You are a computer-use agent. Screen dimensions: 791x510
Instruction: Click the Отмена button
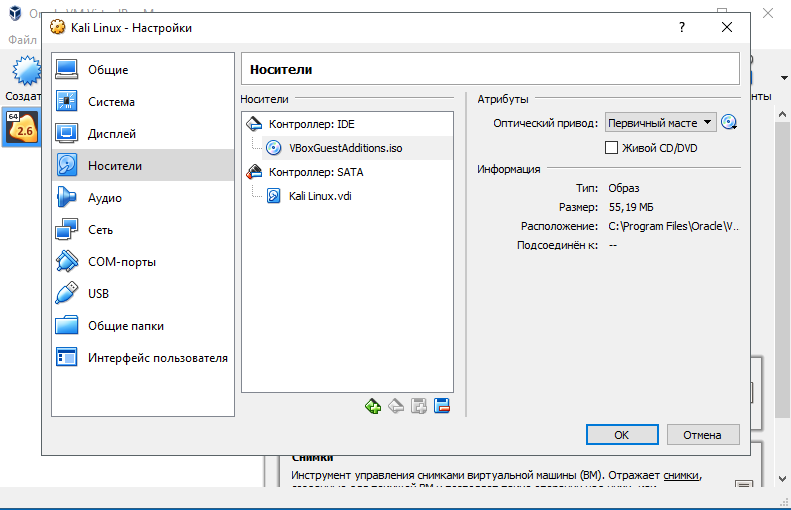click(x=703, y=434)
